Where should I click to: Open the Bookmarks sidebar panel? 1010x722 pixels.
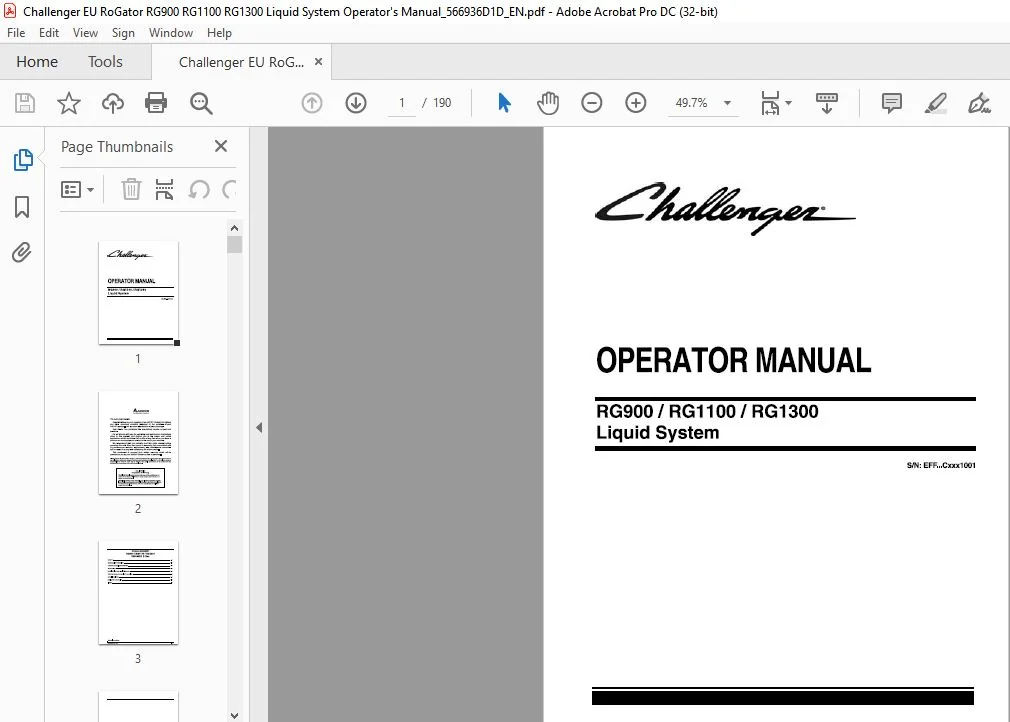coord(22,207)
